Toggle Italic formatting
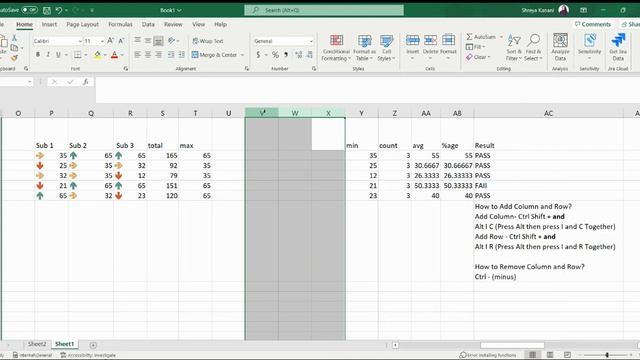Screen dimensions: 640x360 (48, 54)
